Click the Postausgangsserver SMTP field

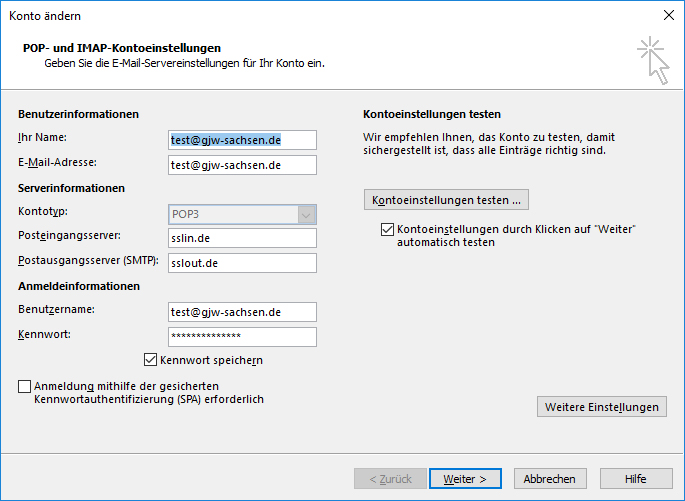pyautogui.click(x=242, y=263)
